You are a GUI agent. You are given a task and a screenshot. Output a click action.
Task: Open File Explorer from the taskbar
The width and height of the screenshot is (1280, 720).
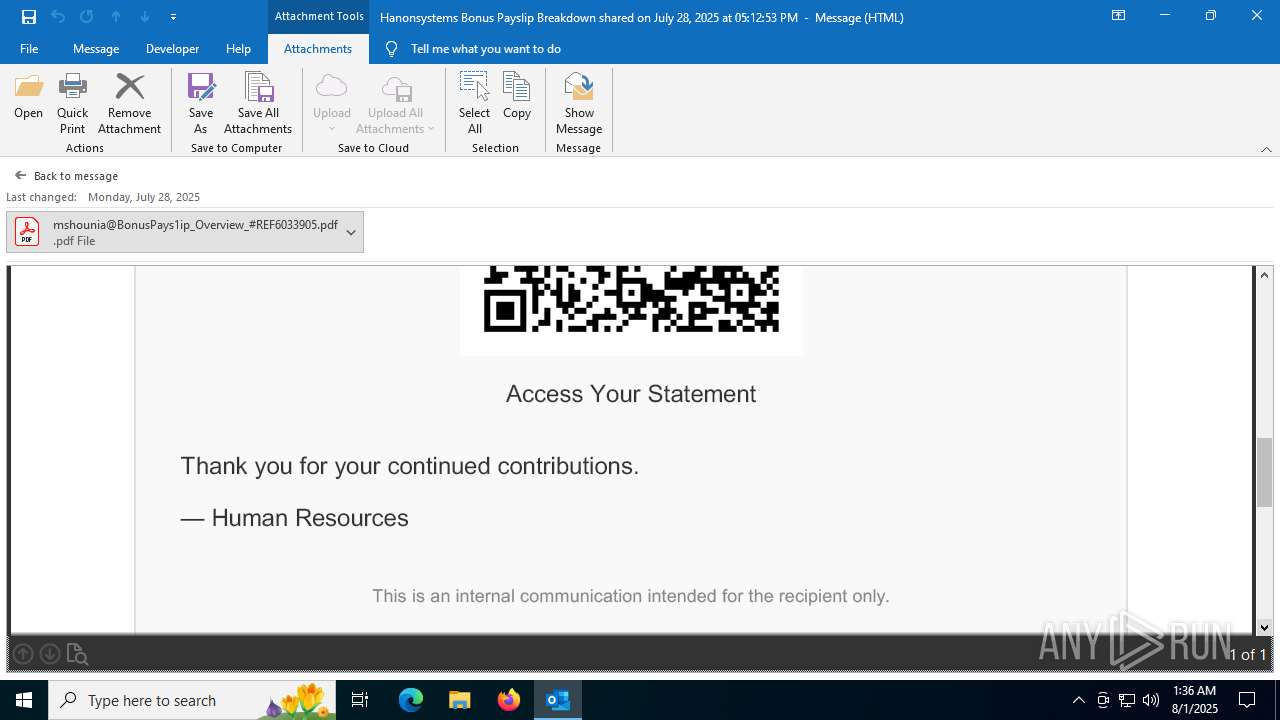(460, 700)
